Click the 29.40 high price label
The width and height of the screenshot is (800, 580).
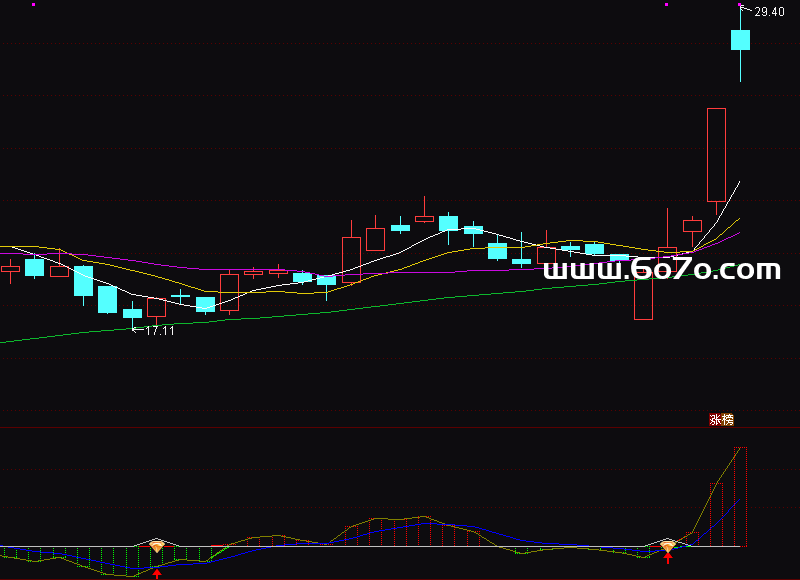tap(769, 12)
